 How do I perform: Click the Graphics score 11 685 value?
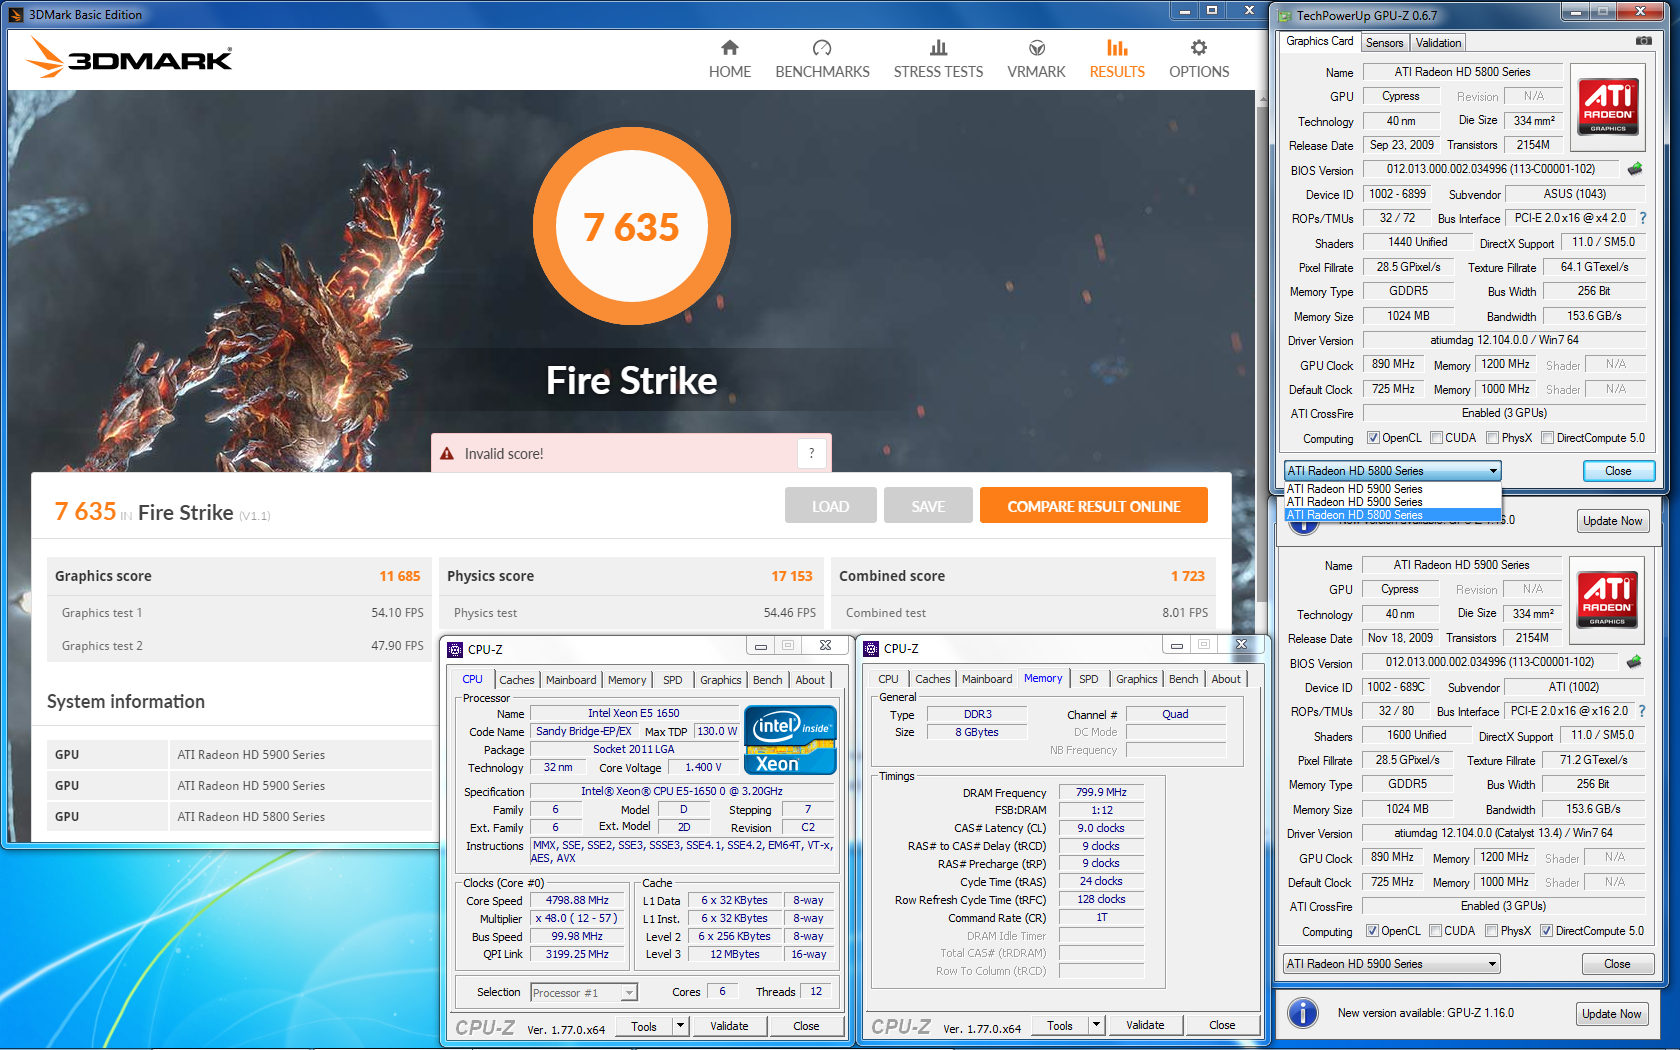(399, 576)
